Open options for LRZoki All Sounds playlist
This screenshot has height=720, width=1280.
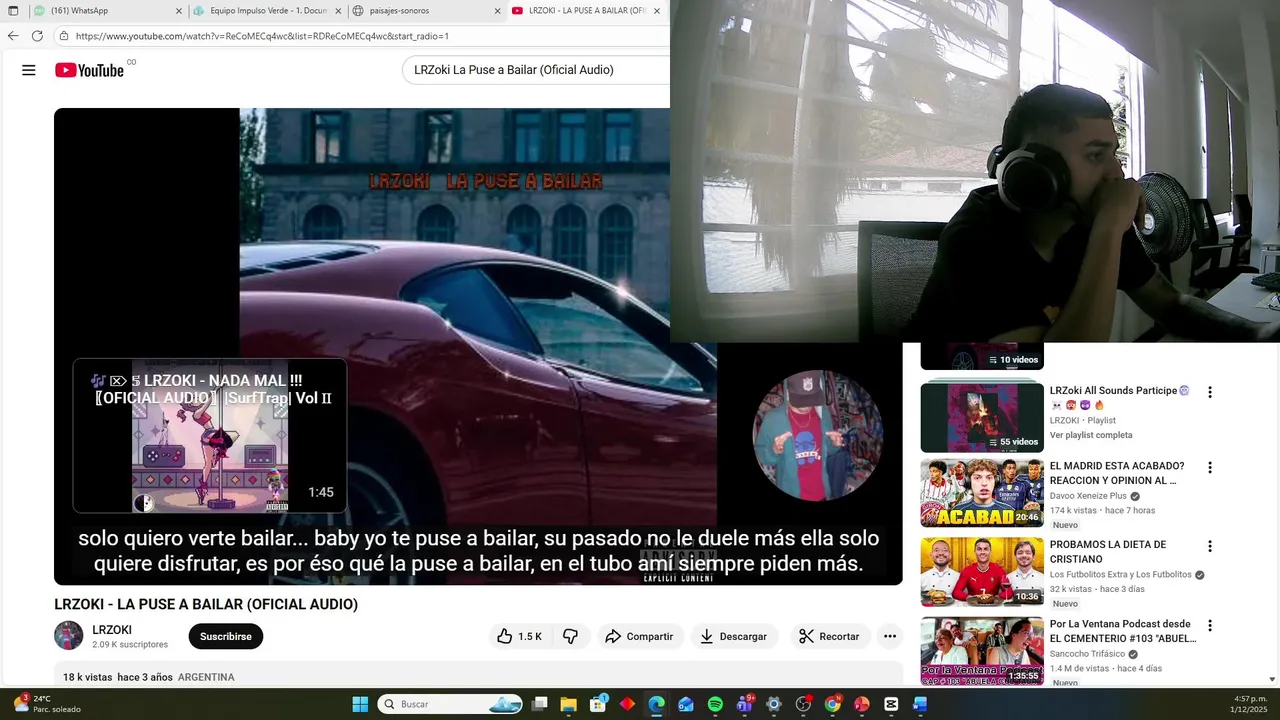click(x=1210, y=392)
